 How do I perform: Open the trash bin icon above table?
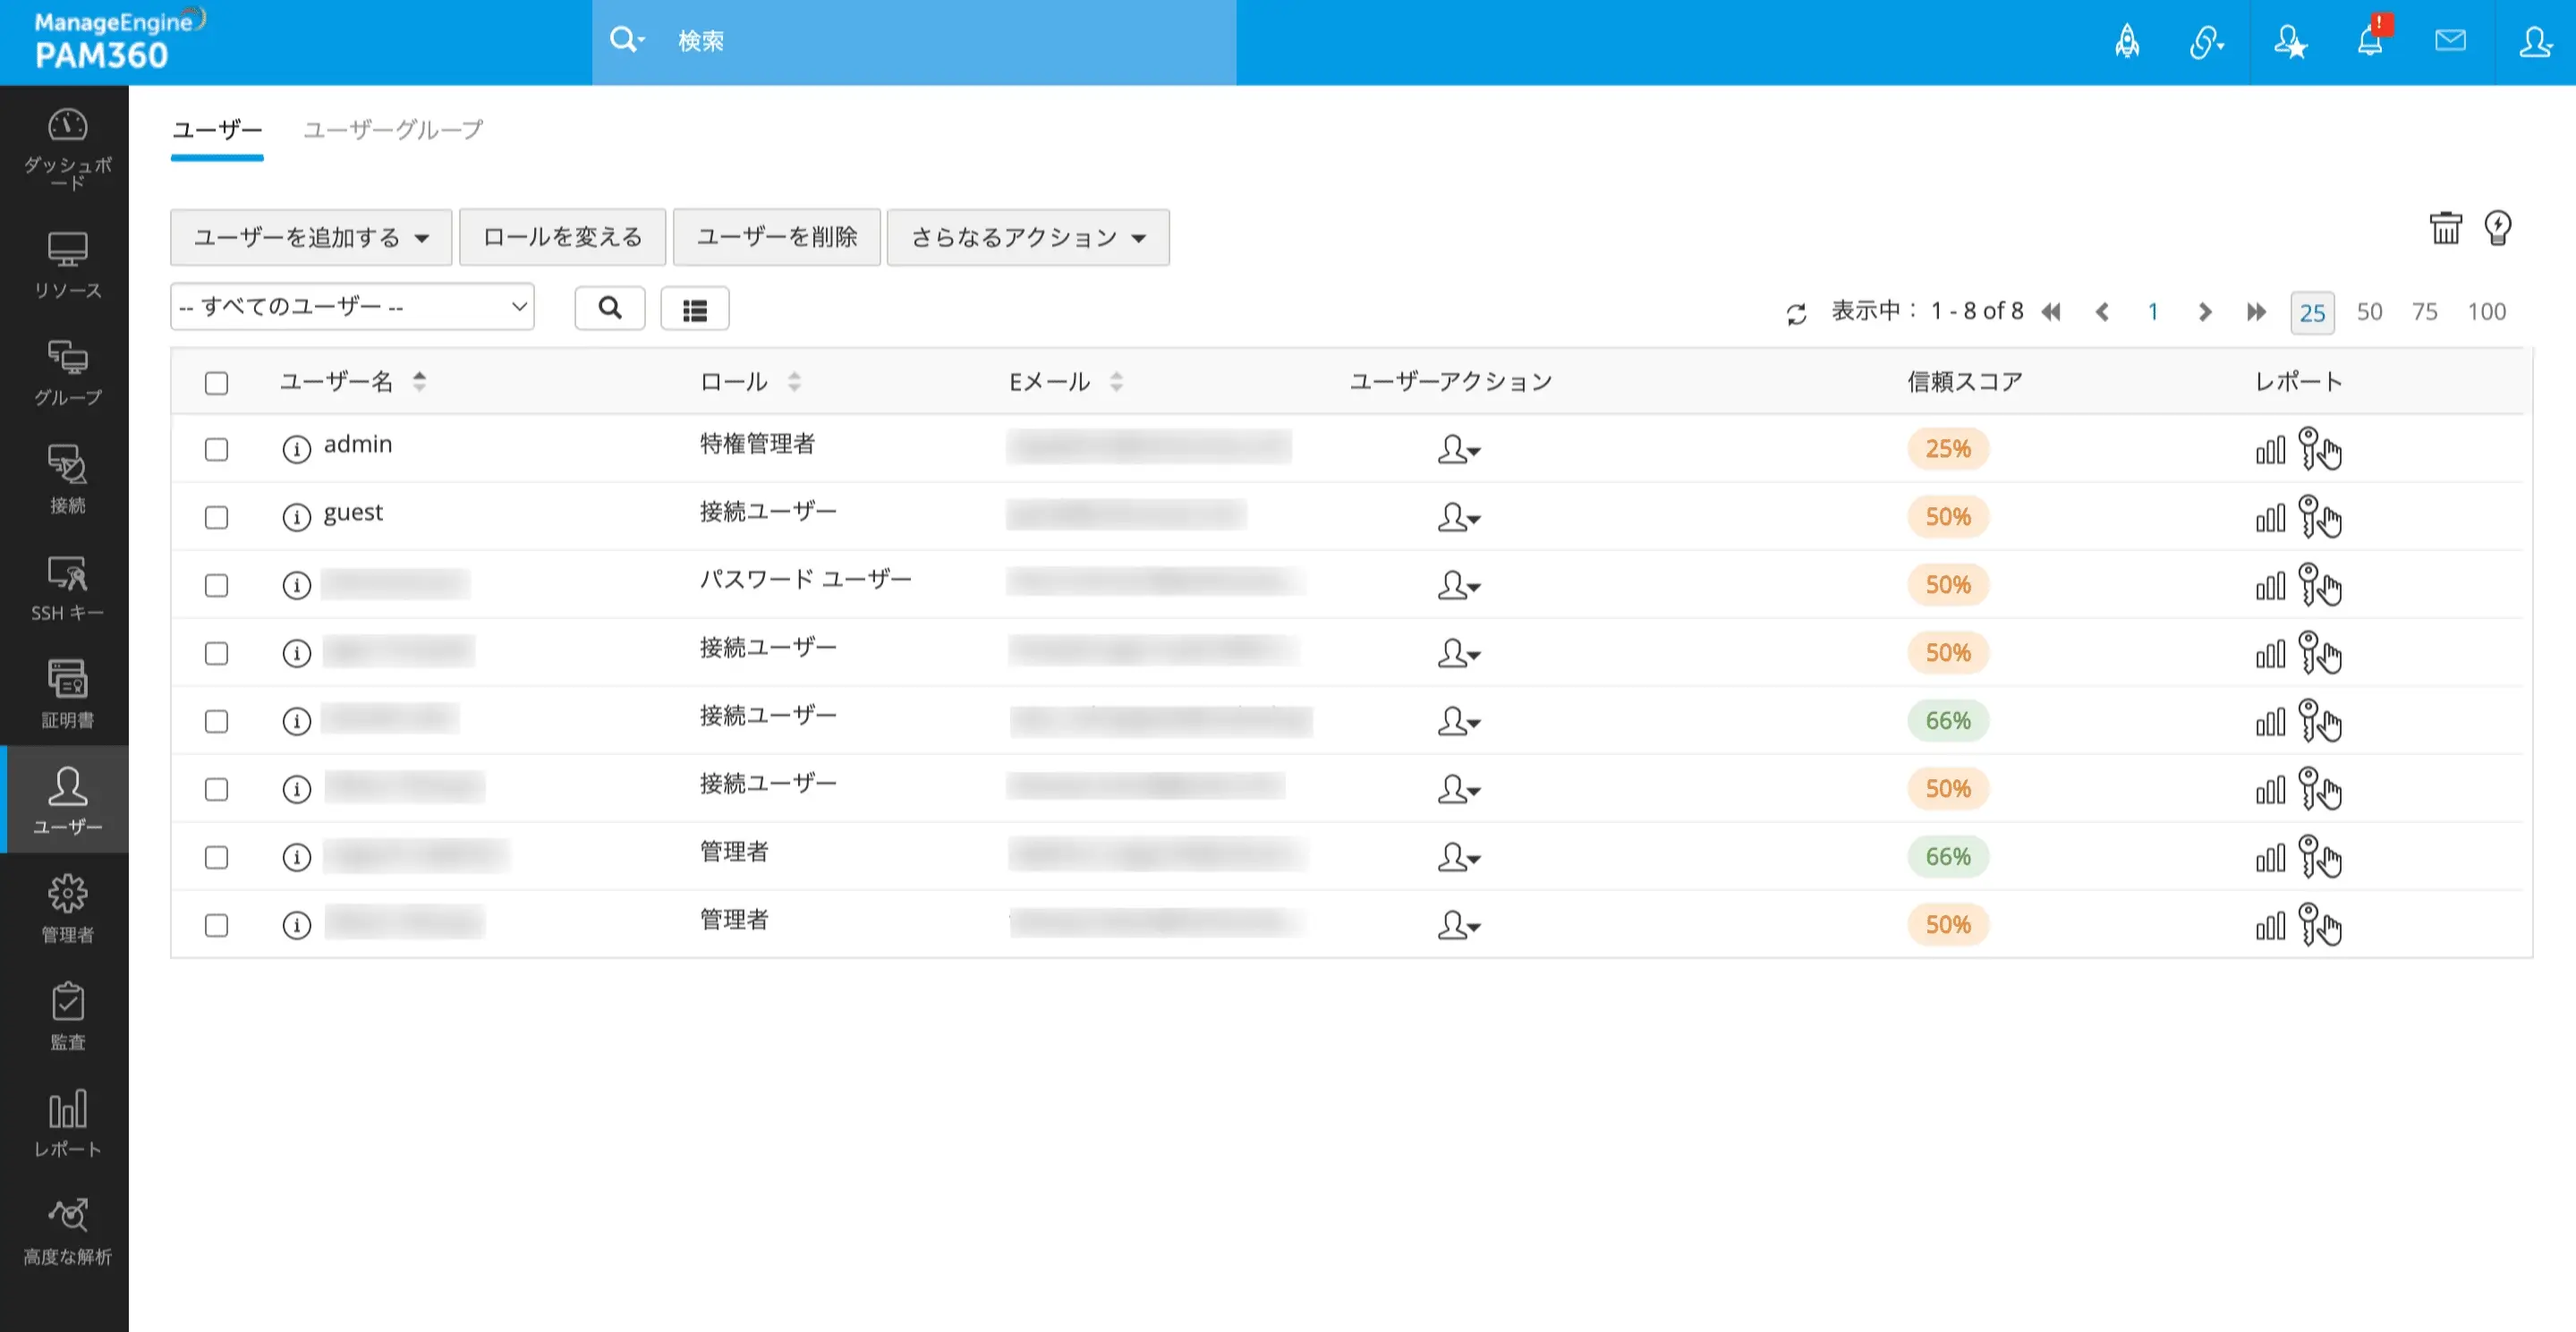(x=2445, y=228)
